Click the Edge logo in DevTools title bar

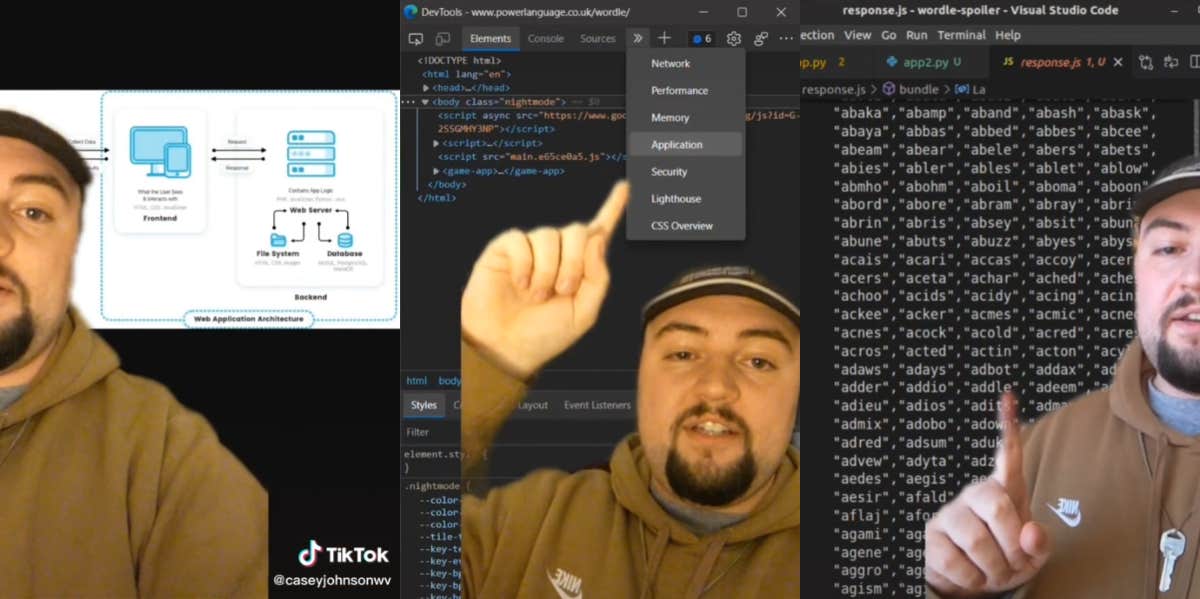pos(410,12)
